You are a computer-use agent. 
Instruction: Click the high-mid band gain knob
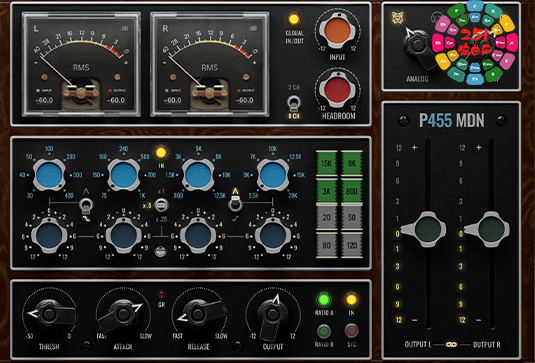coord(198,236)
